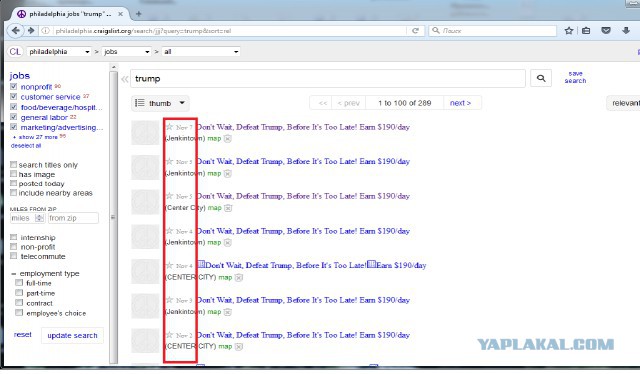The height and width of the screenshot is (374, 640).
Task: Uncheck the marketing/advertising checkbox
Action: point(13,127)
